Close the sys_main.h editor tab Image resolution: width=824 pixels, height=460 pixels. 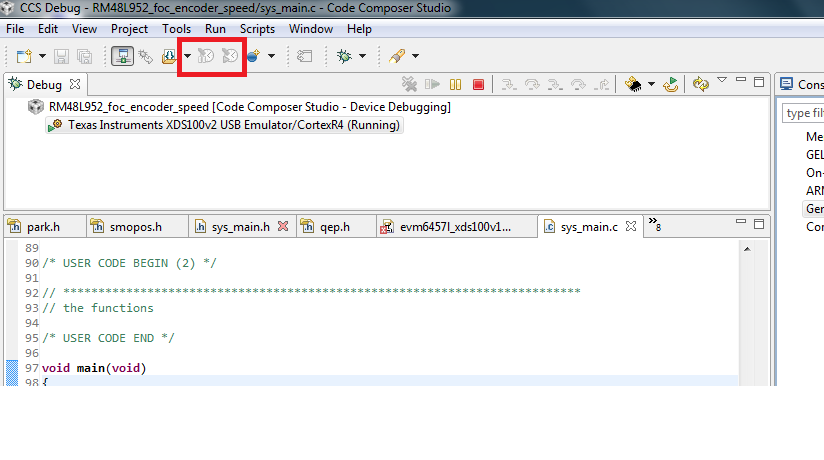click(283, 226)
